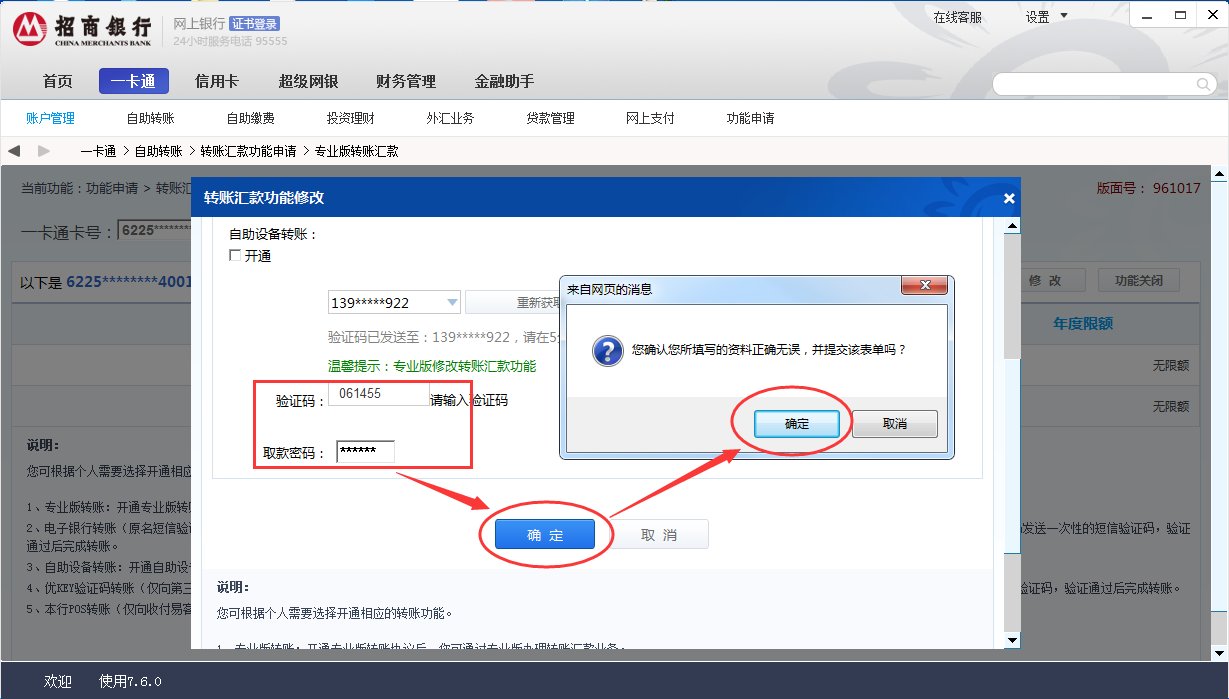Image resolution: width=1229 pixels, height=699 pixels.
Task: Open the 139*****922 phone number dropdown
Action: click(452, 301)
